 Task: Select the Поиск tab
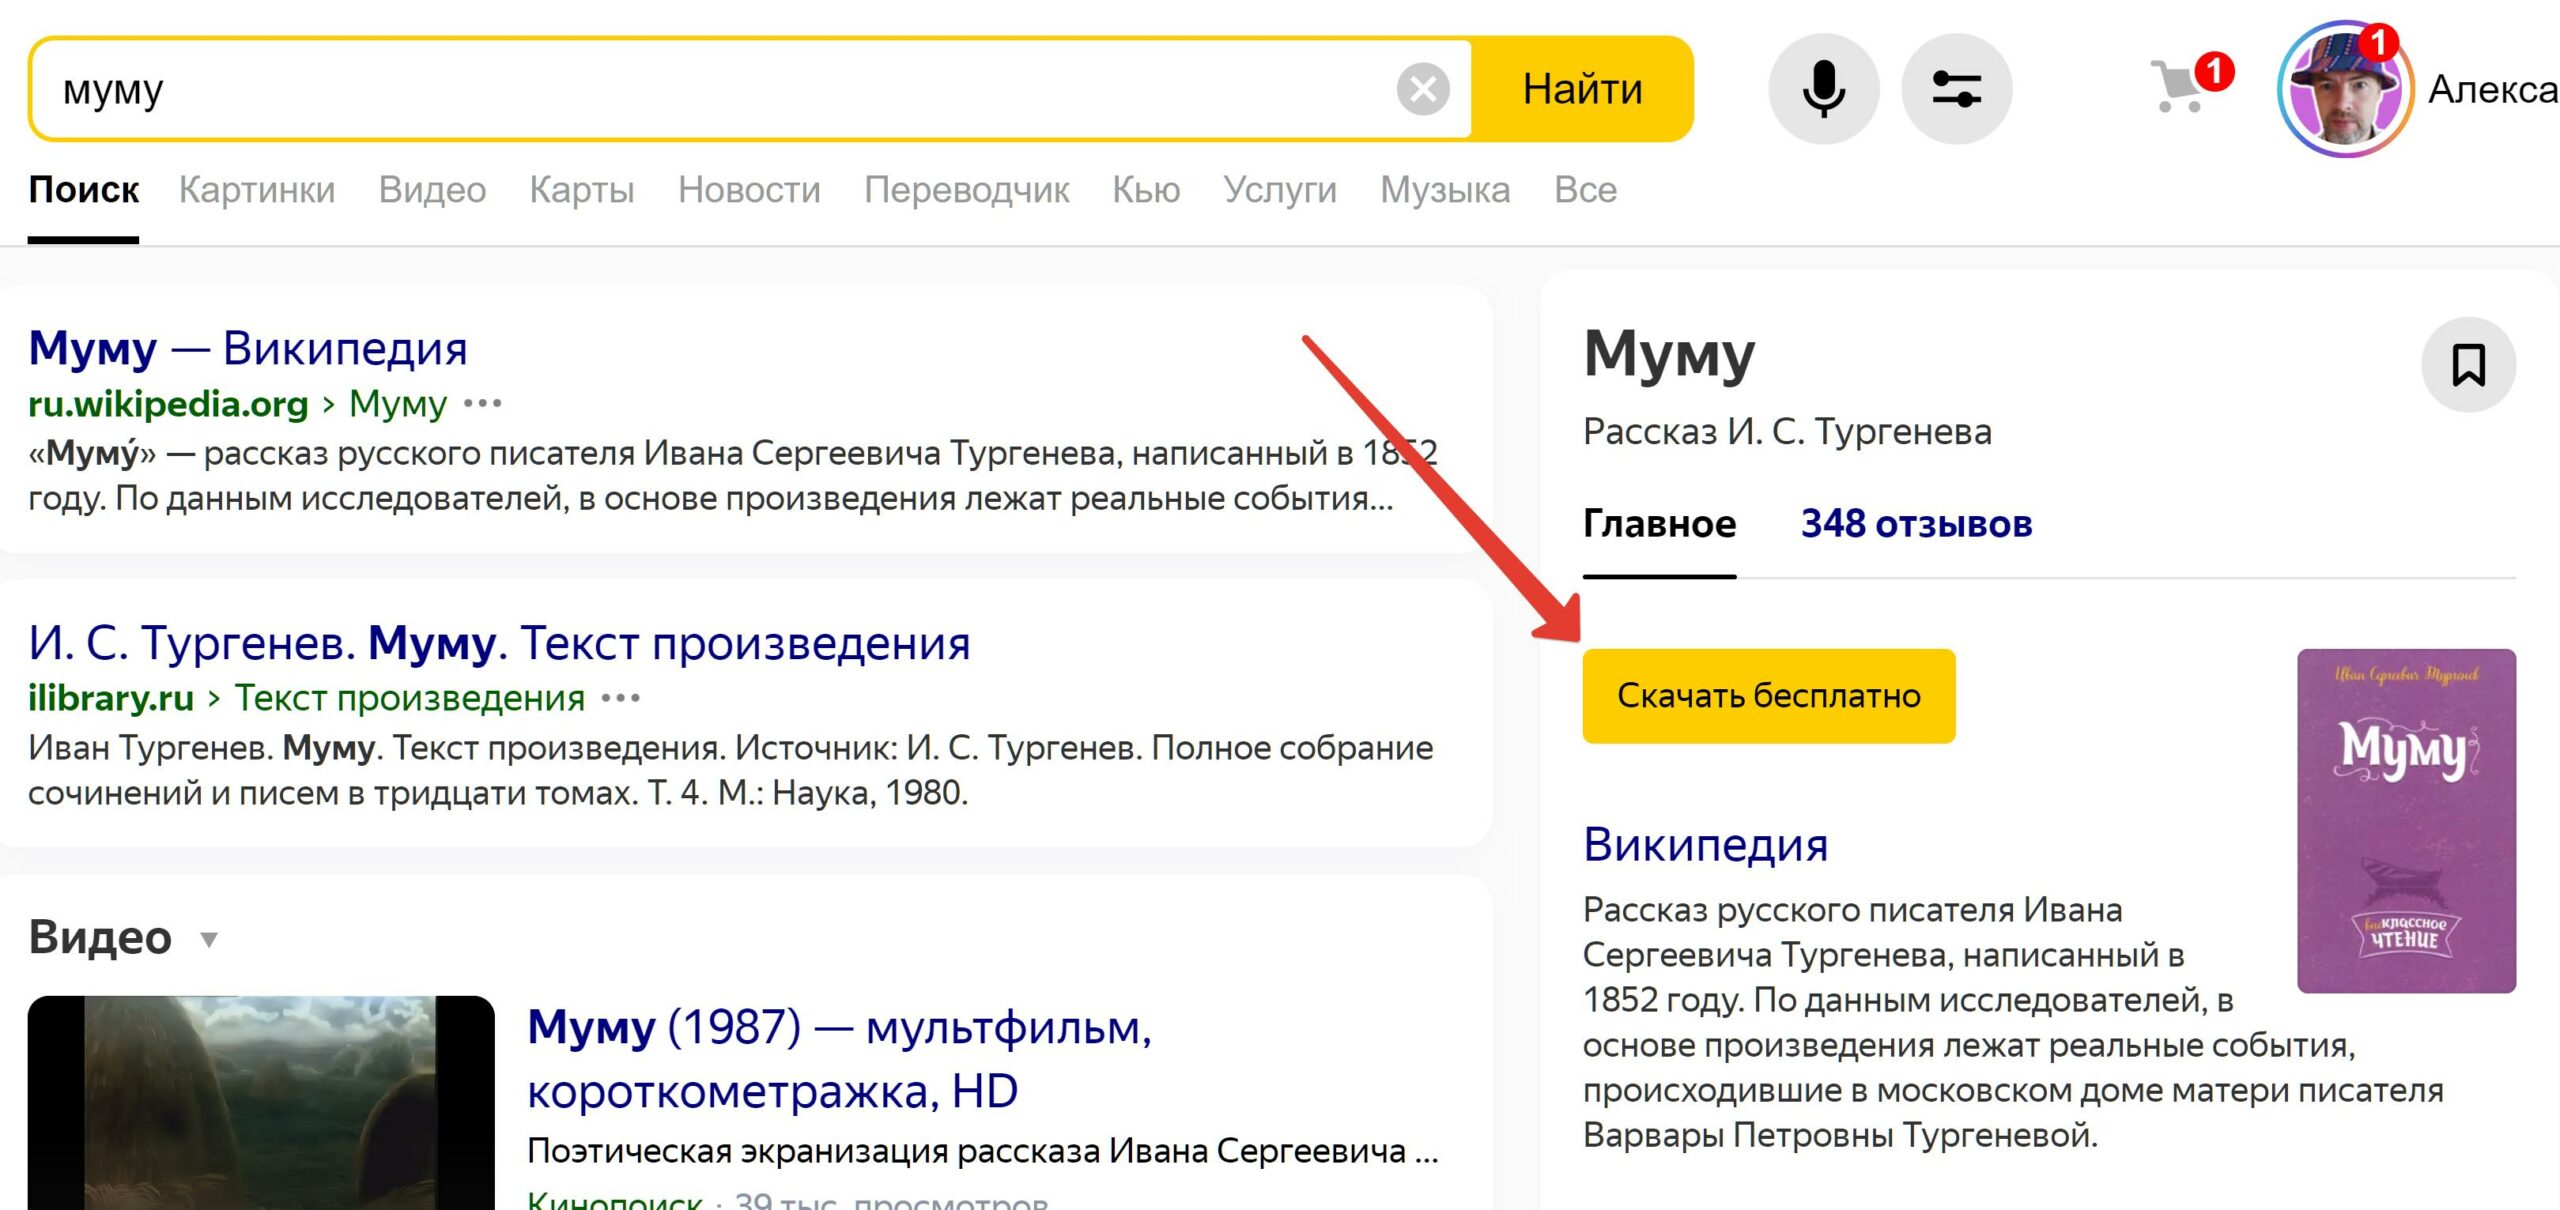point(84,189)
